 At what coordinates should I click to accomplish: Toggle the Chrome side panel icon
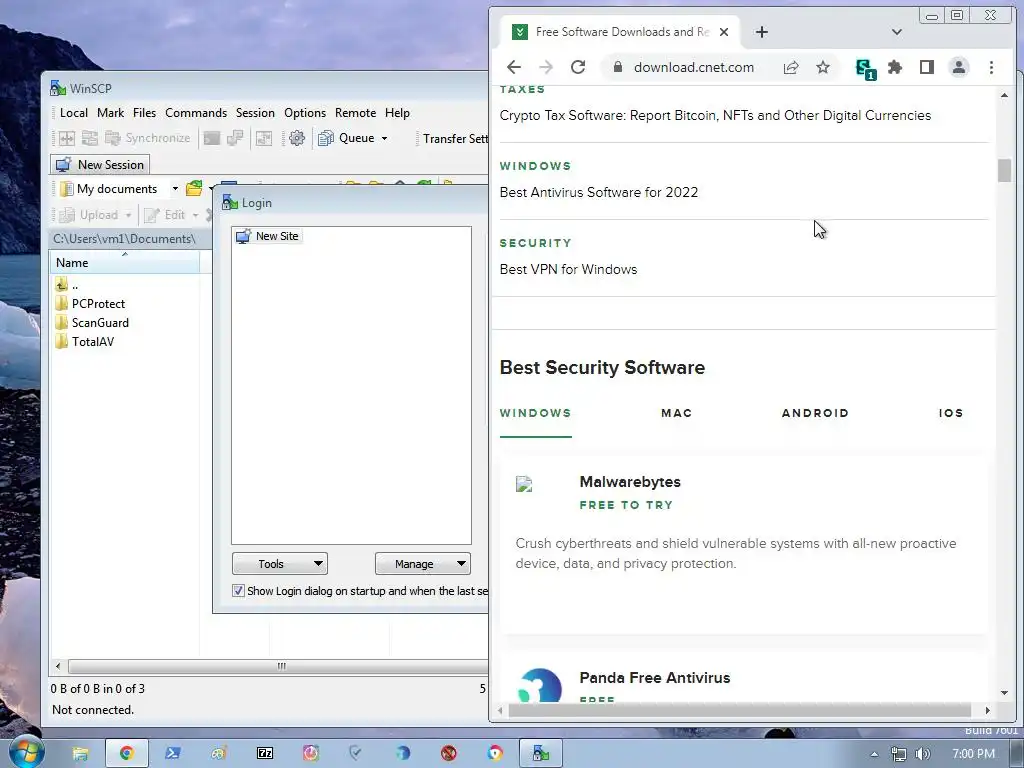[x=926, y=67]
